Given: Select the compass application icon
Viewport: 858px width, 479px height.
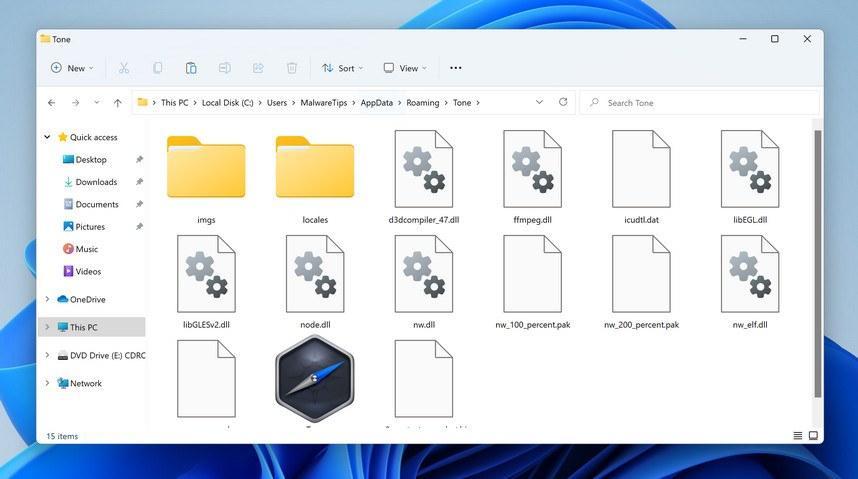Looking at the screenshot, I should 315,379.
